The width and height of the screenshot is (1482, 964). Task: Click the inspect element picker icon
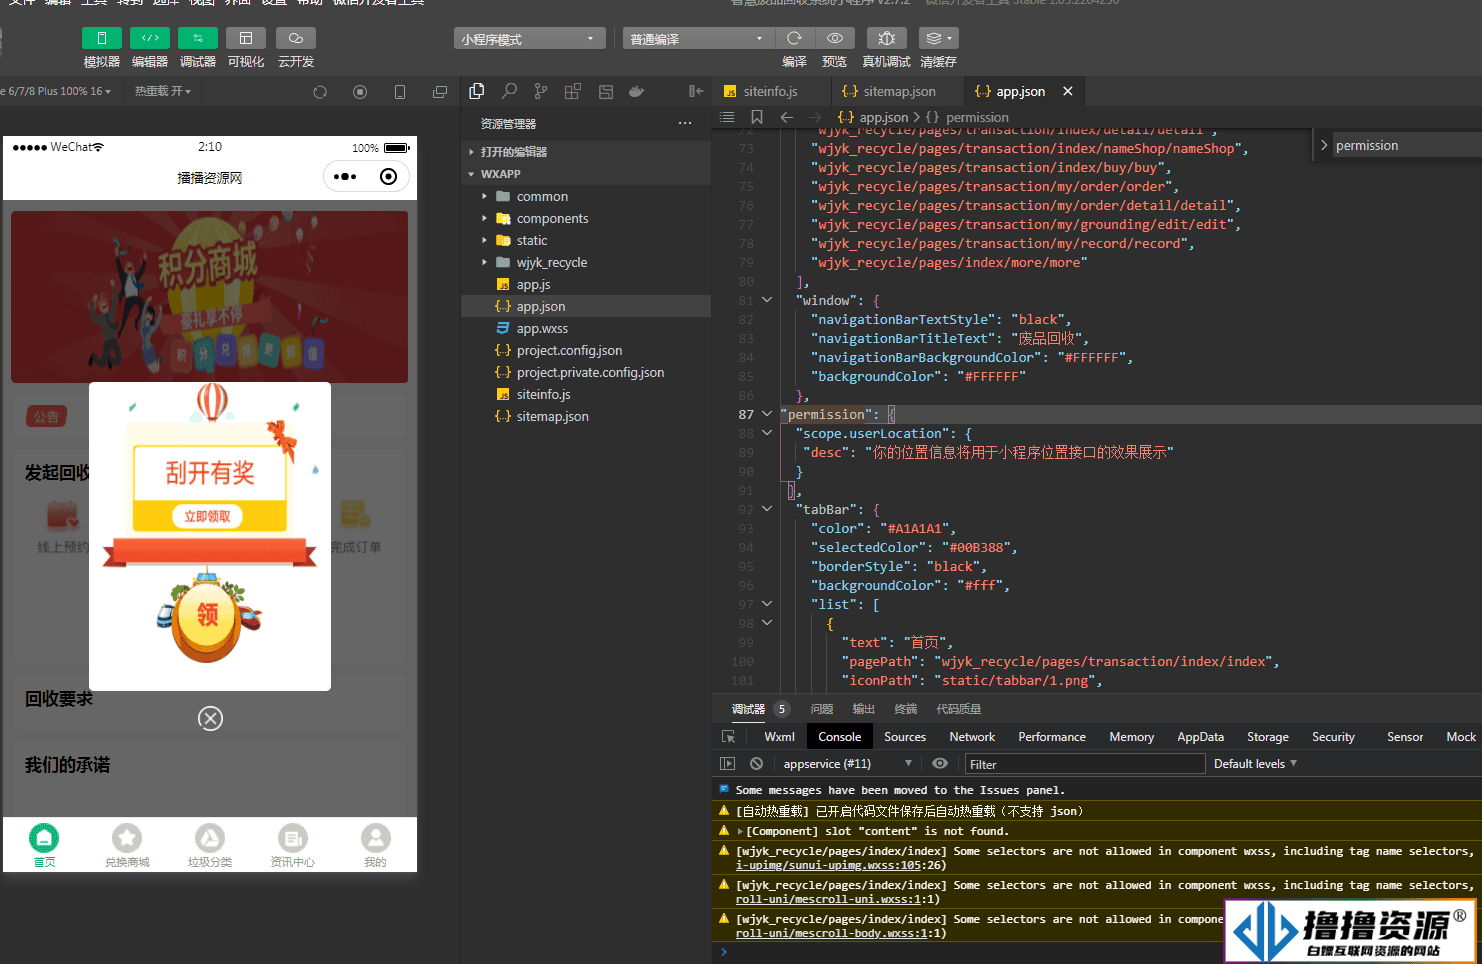tap(729, 737)
